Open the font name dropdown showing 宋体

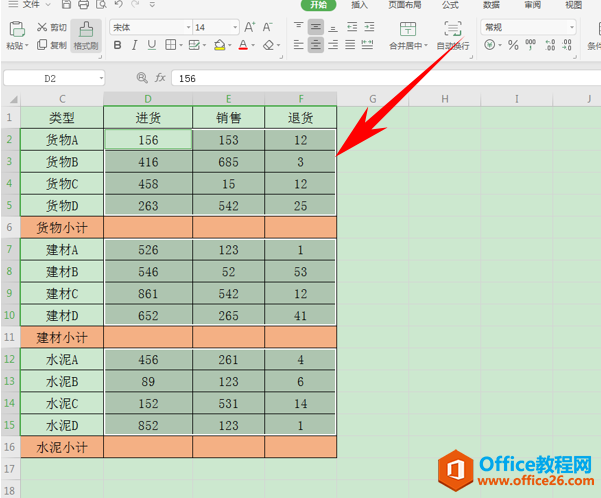148,28
